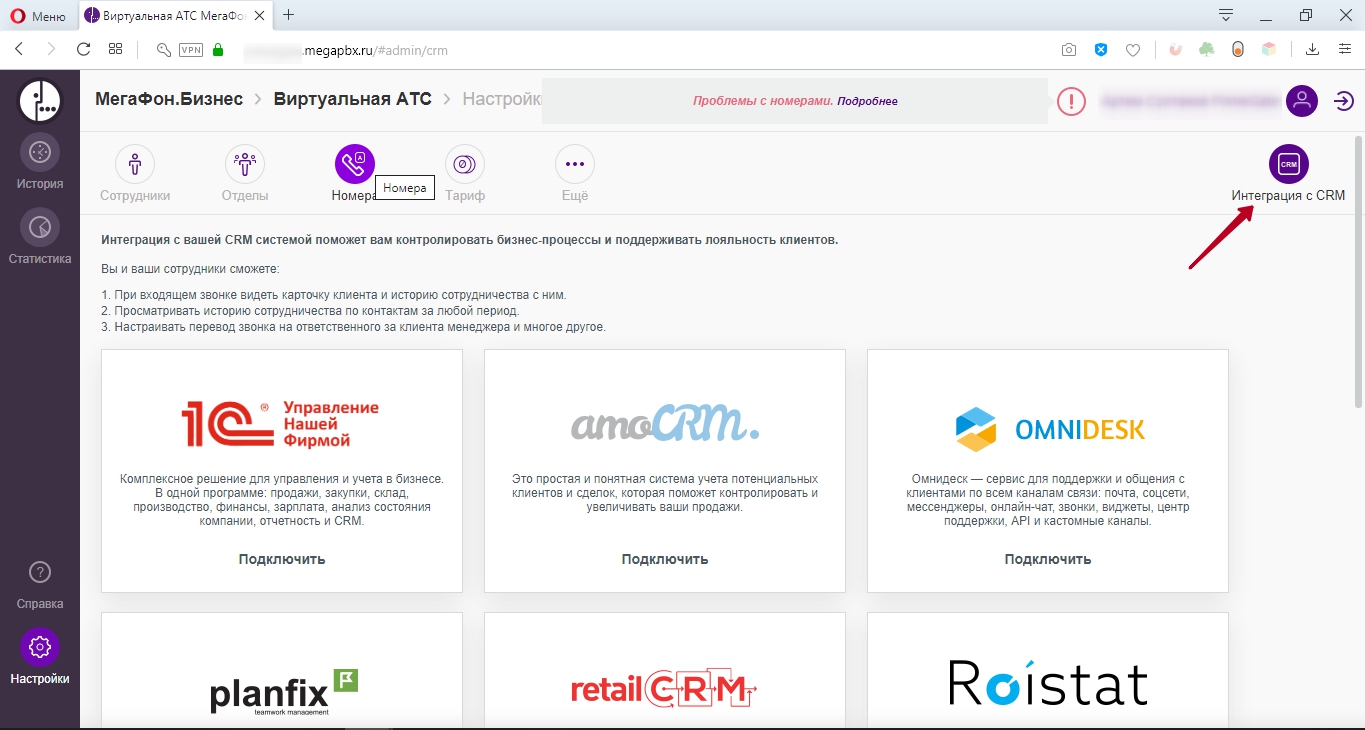Follow the Подробнее link in the banner

(x=867, y=101)
